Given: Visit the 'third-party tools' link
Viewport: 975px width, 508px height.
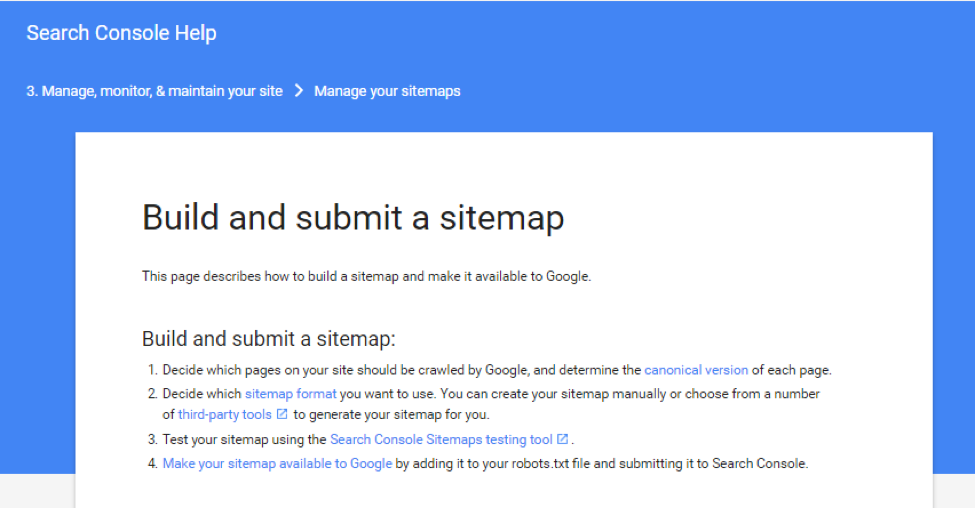Looking at the screenshot, I should [224, 415].
